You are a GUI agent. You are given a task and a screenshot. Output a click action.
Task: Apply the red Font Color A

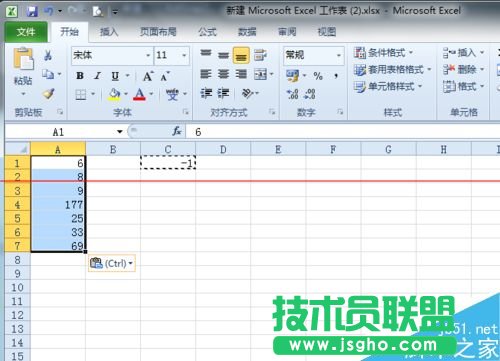pyautogui.click(x=140, y=94)
